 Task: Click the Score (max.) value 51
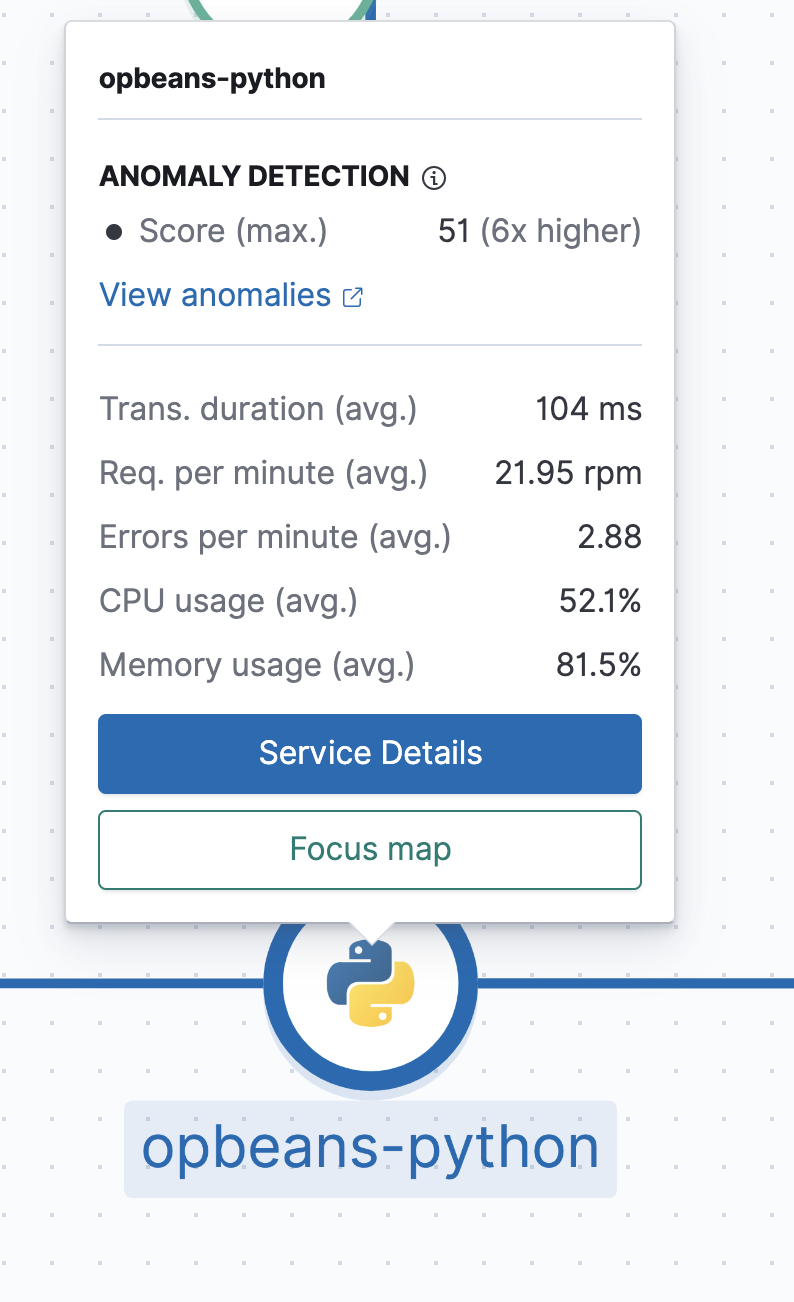pos(539,230)
